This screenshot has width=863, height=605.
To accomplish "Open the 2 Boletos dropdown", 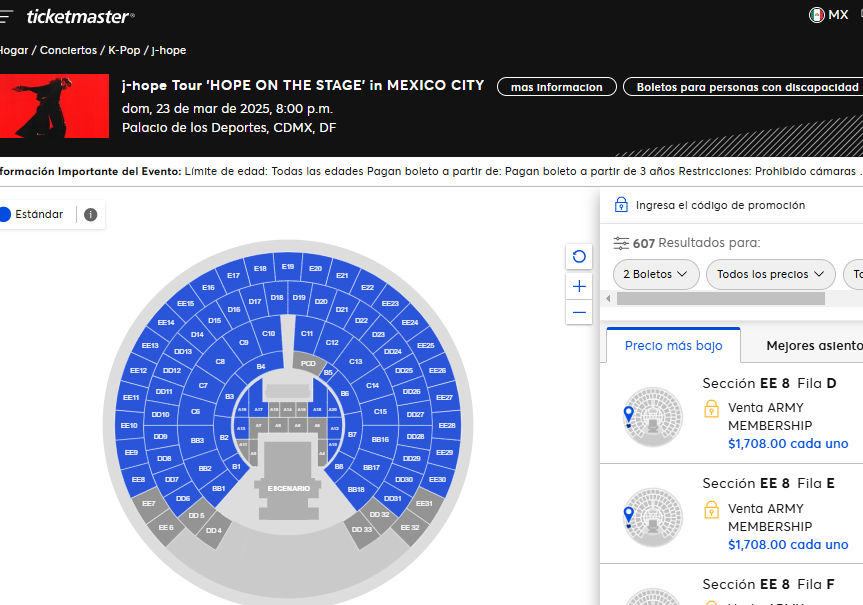I will 656,274.
